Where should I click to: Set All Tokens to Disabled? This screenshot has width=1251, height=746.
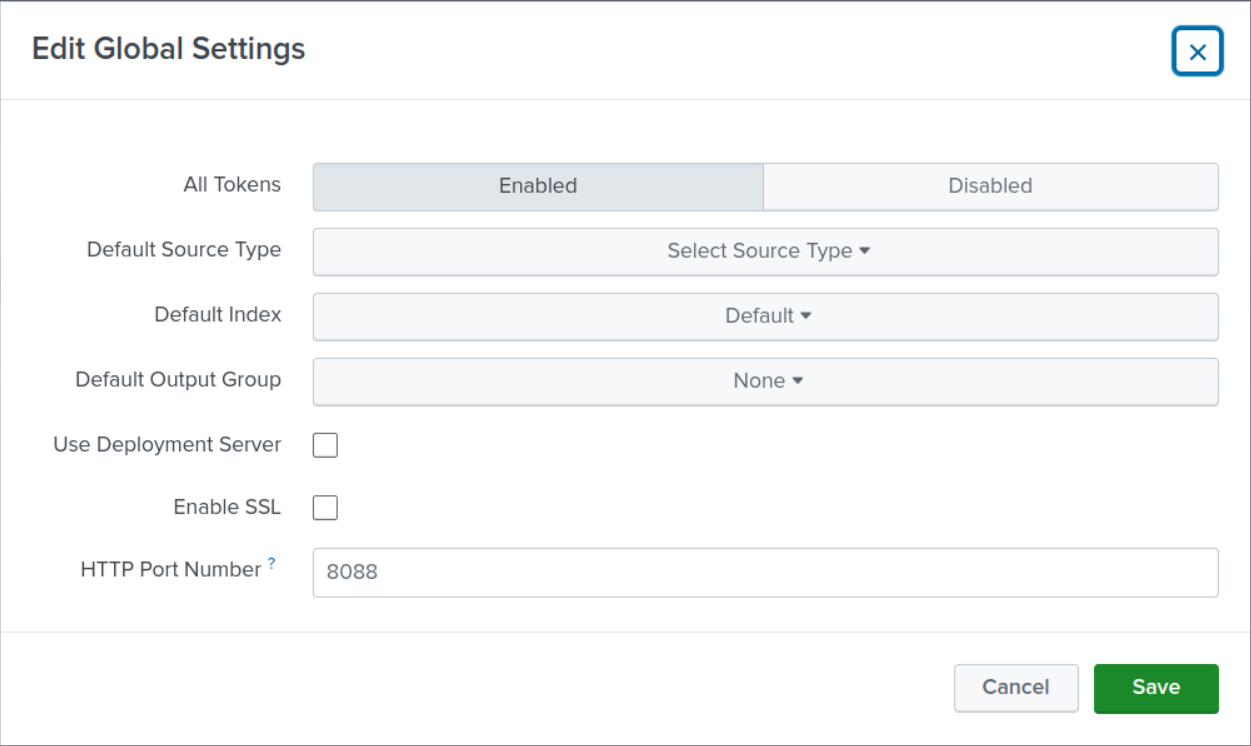(990, 187)
